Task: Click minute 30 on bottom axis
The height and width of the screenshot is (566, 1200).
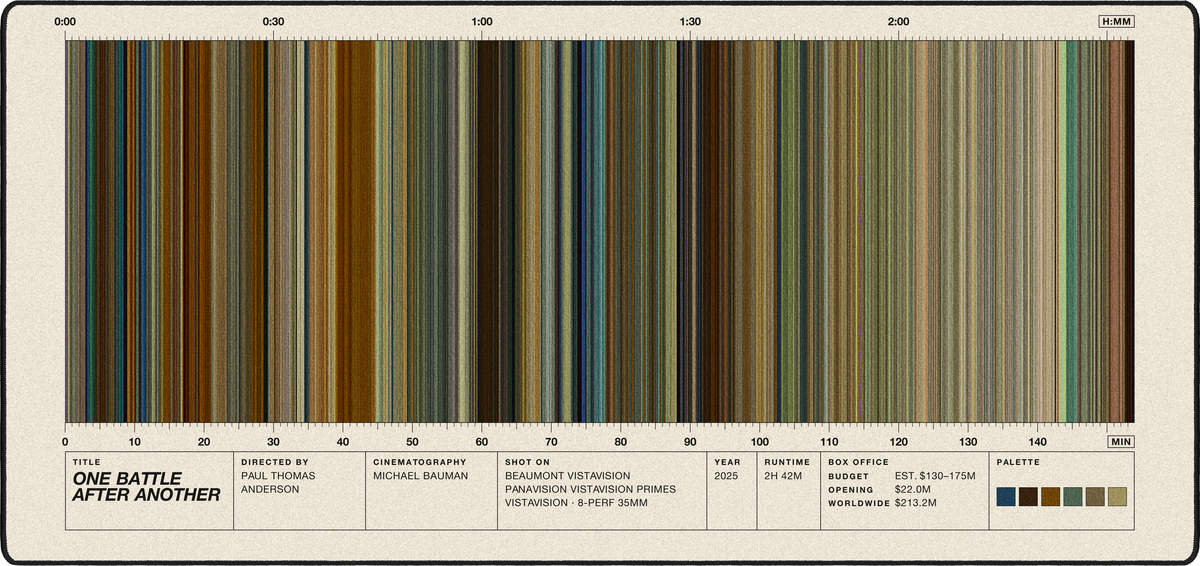Action: click(273, 441)
